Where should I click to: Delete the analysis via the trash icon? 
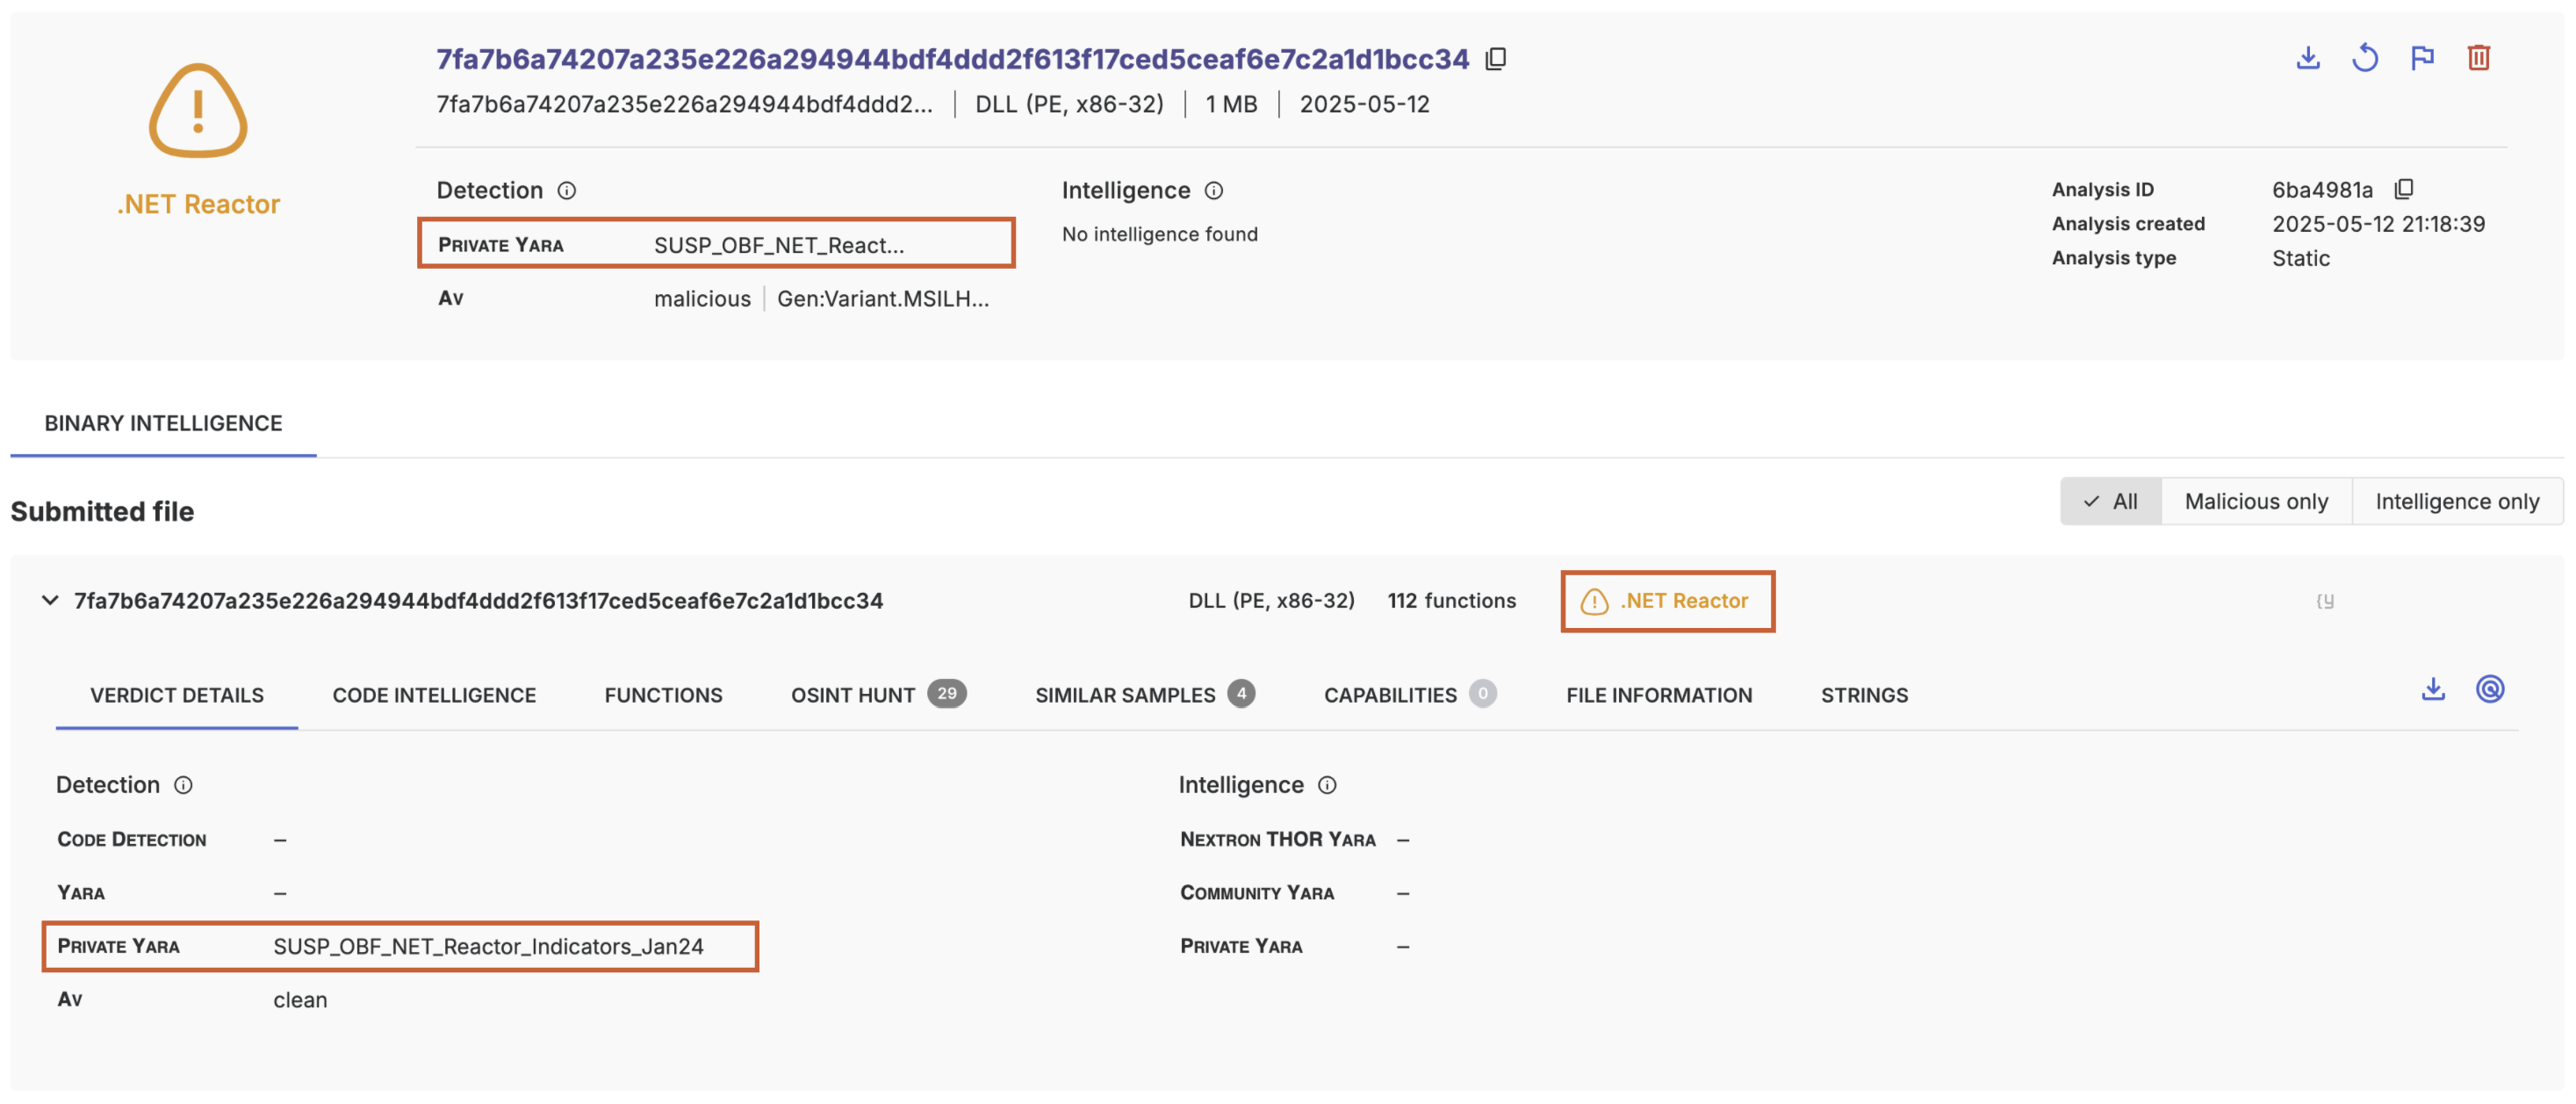tap(2478, 58)
